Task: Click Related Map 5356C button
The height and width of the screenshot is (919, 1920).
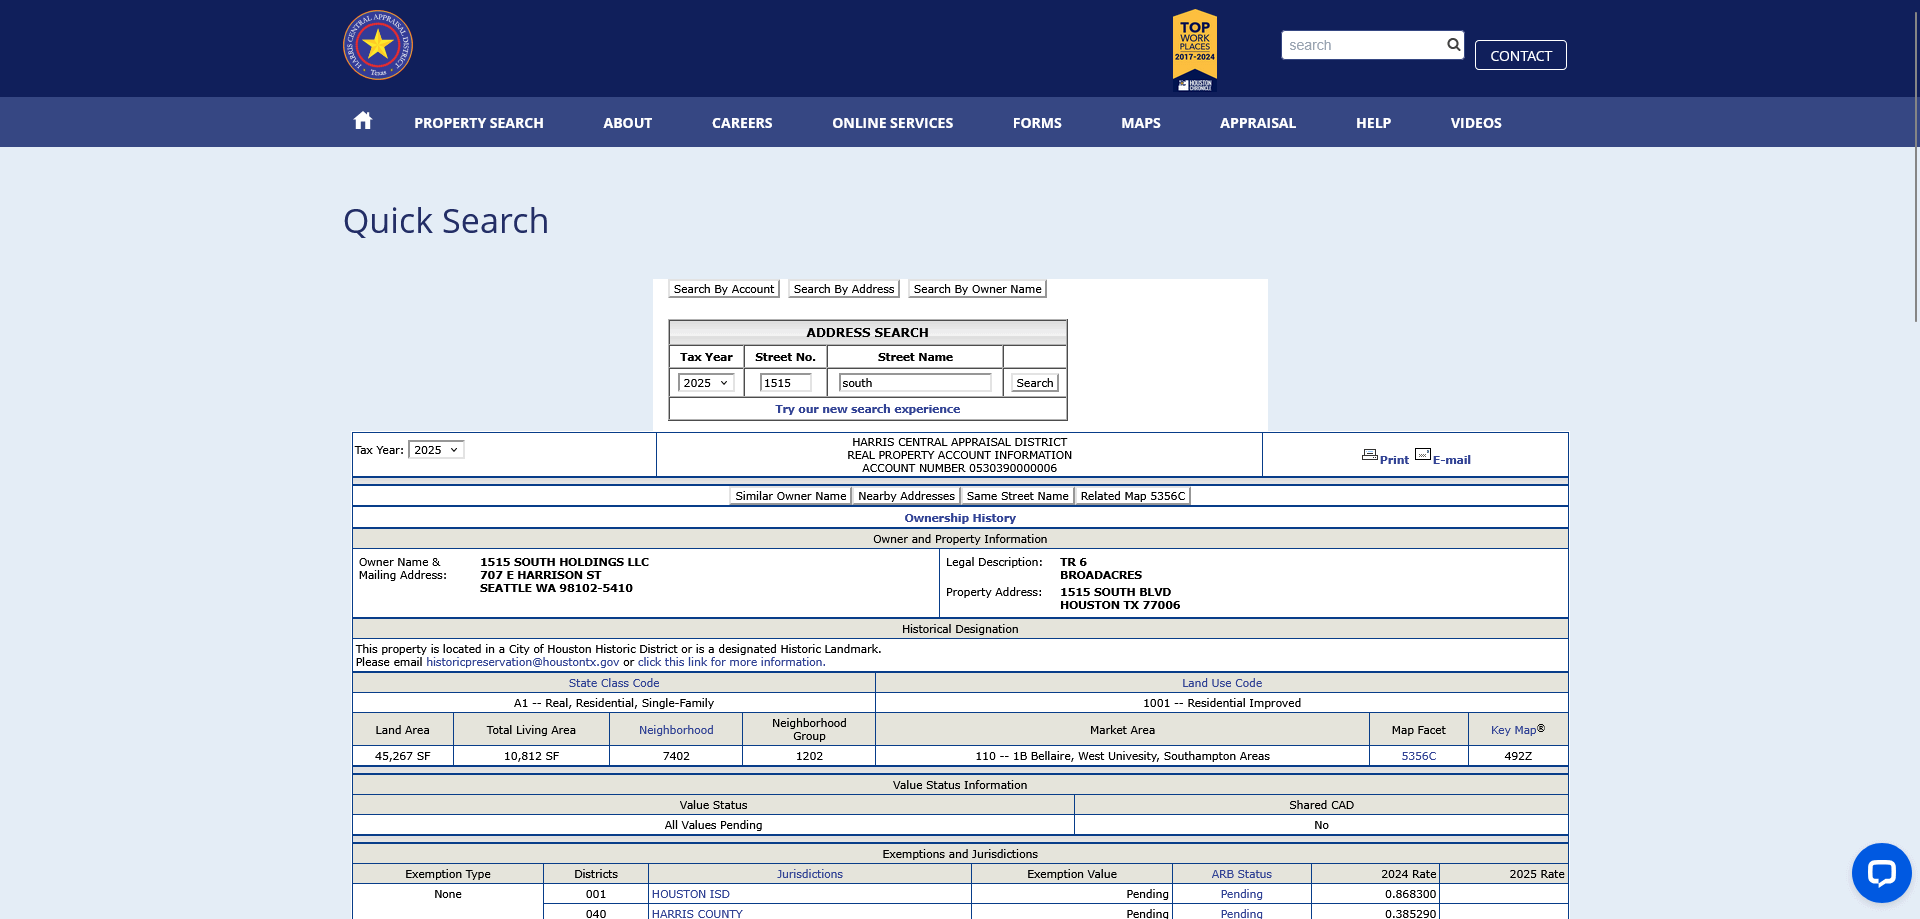Action: point(1132,496)
